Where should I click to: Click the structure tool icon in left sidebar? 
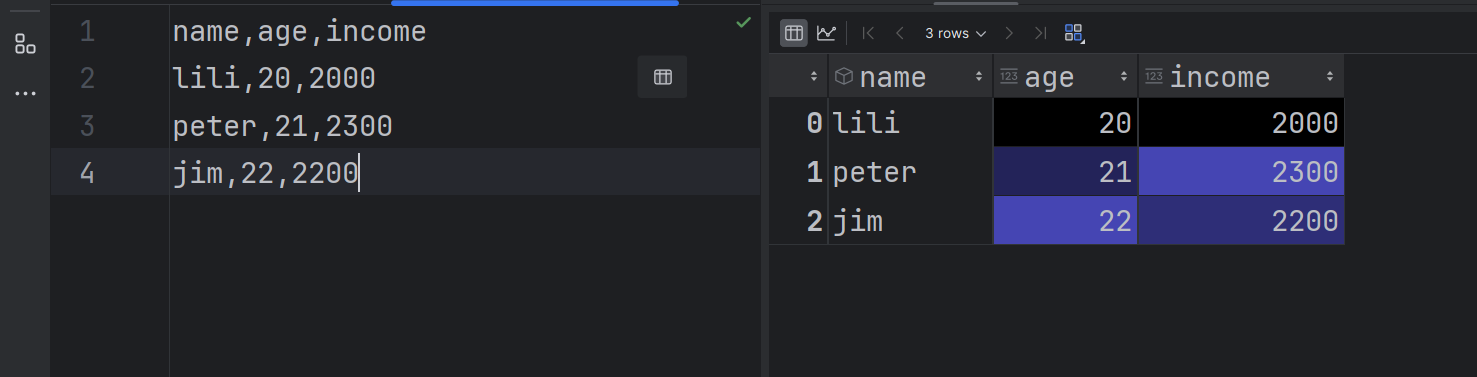pyautogui.click(x=25, y=44)
